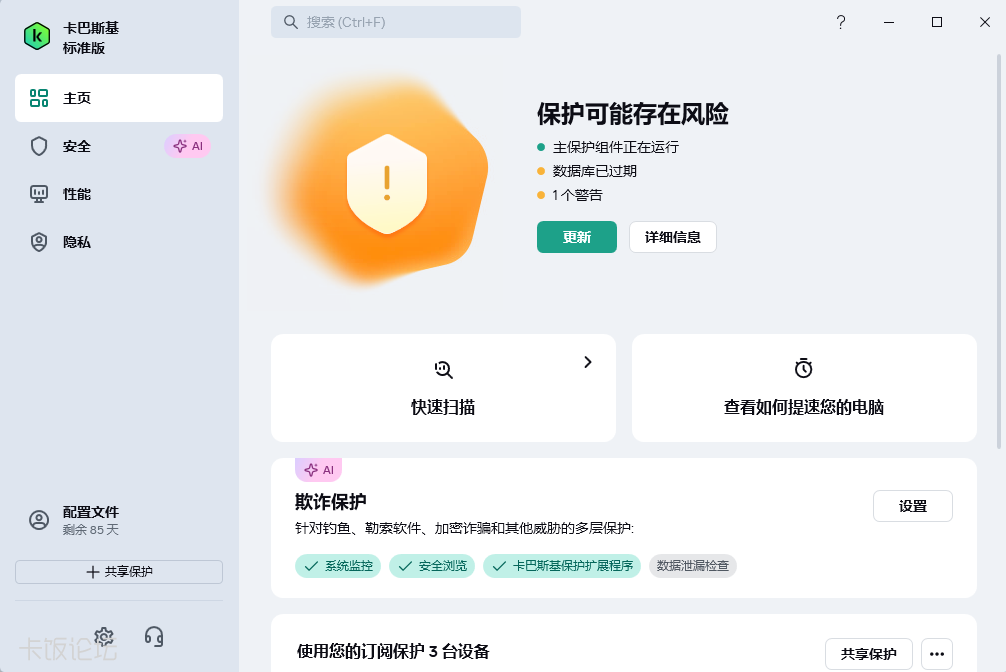Open 详细信息 details button

(x=672, y=237)
